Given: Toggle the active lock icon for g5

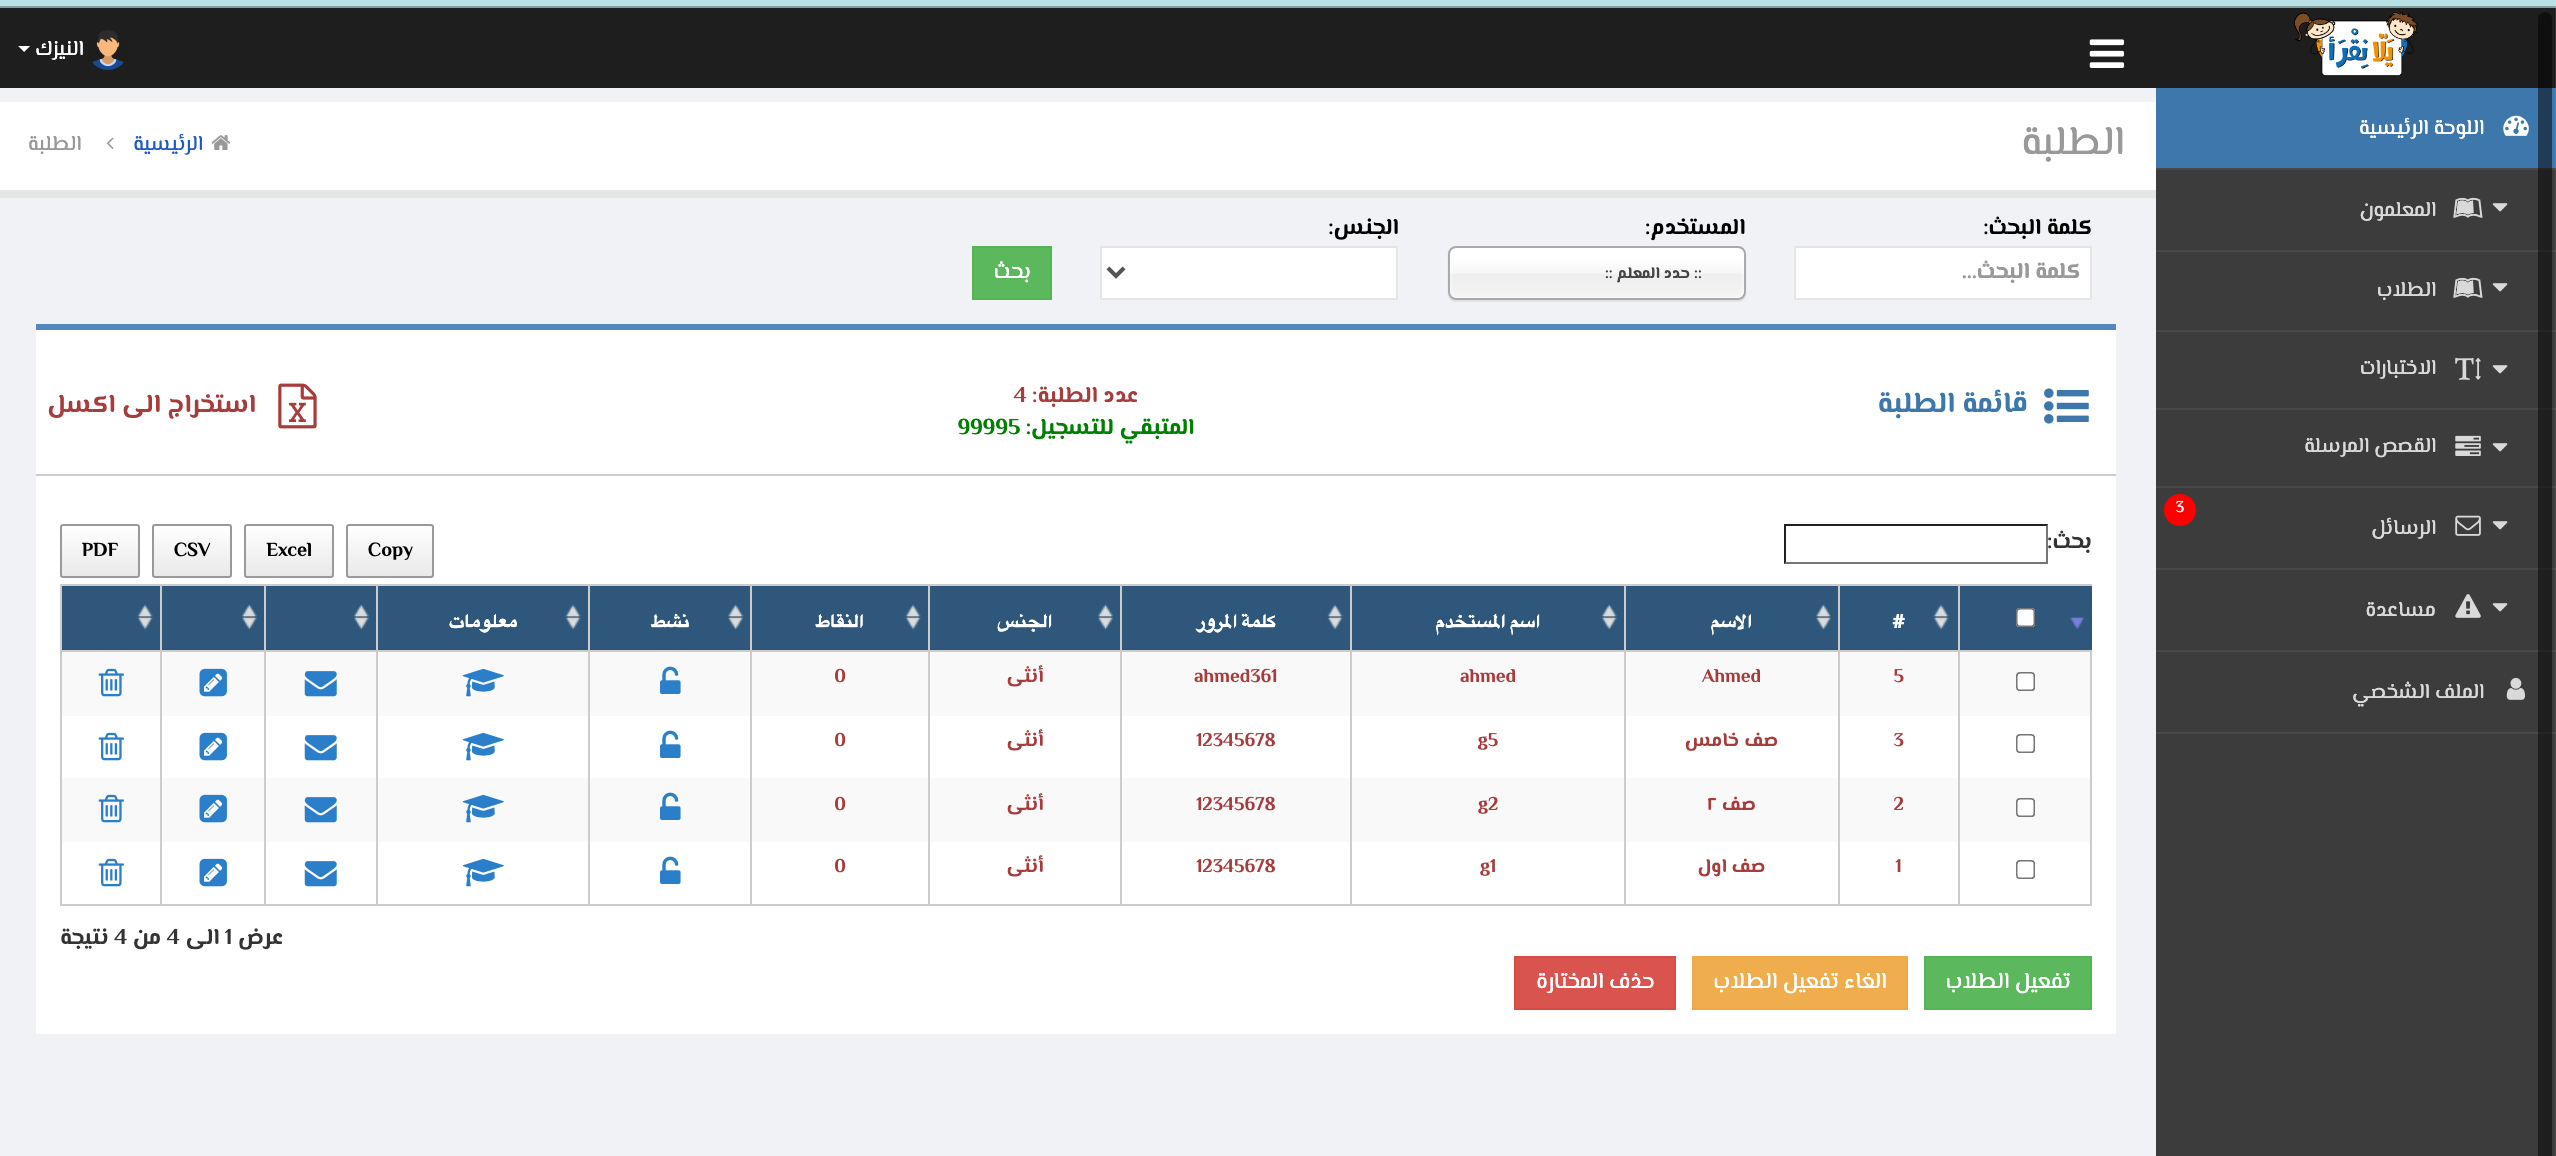Looking at the screenshot, I should pos(670,745).
